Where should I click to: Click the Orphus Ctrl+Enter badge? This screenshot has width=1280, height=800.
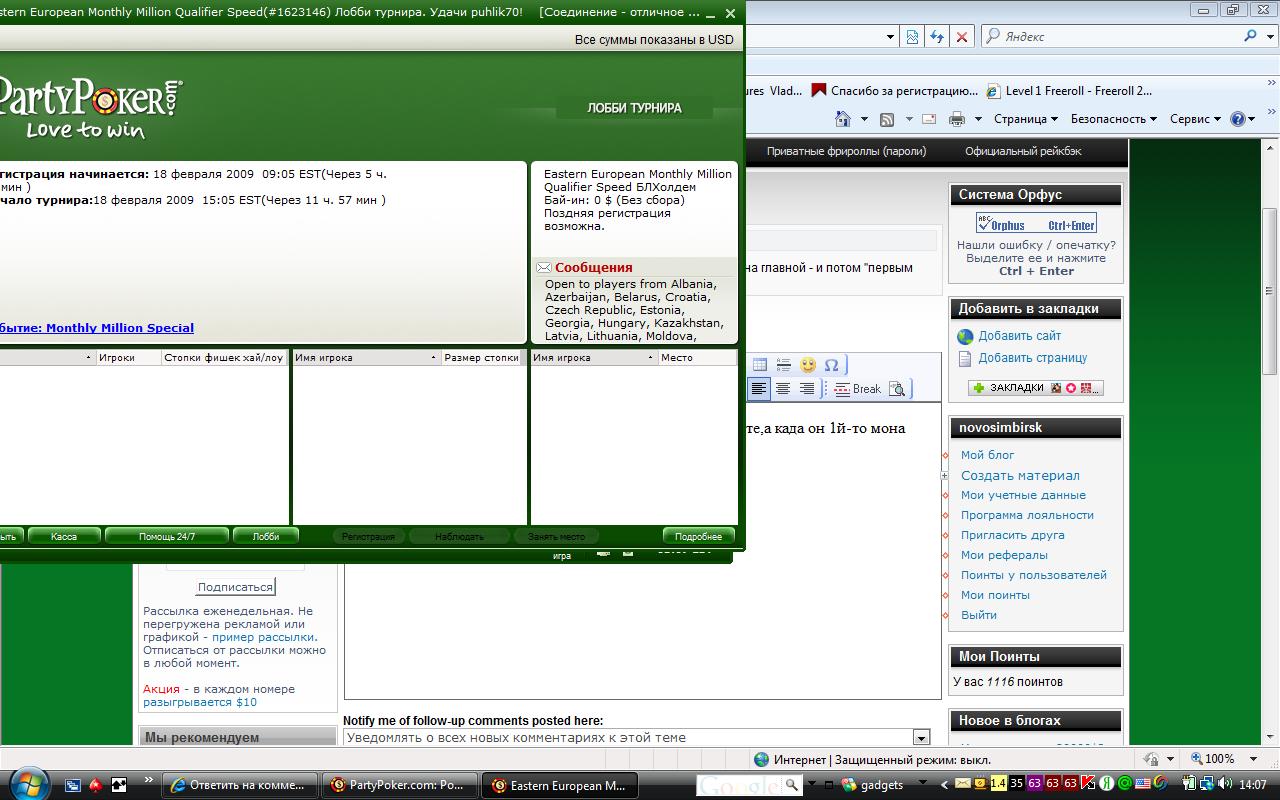1036,223
